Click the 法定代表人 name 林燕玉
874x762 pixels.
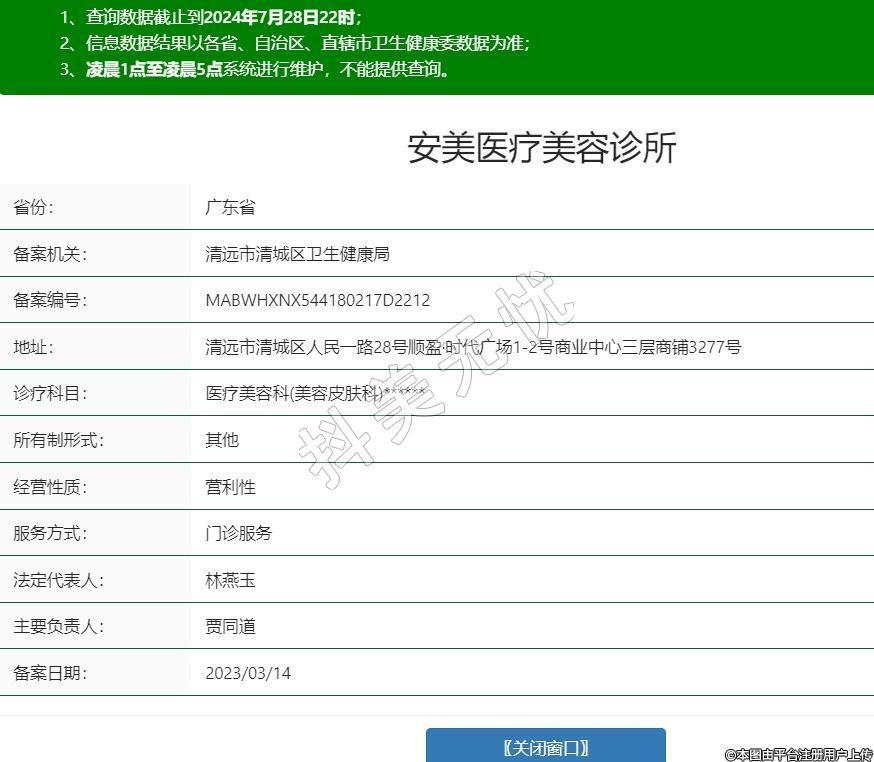click(230, 580)
